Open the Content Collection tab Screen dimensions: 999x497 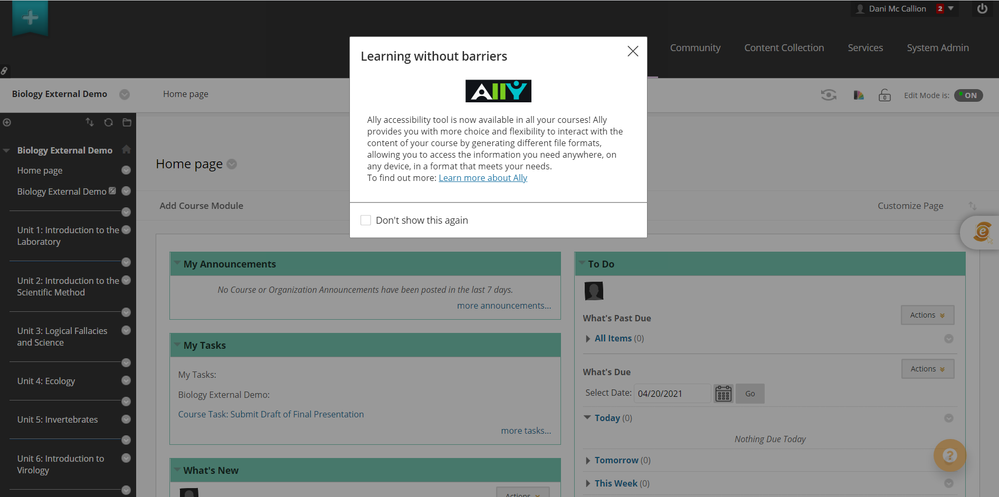[x=784, y=48]
